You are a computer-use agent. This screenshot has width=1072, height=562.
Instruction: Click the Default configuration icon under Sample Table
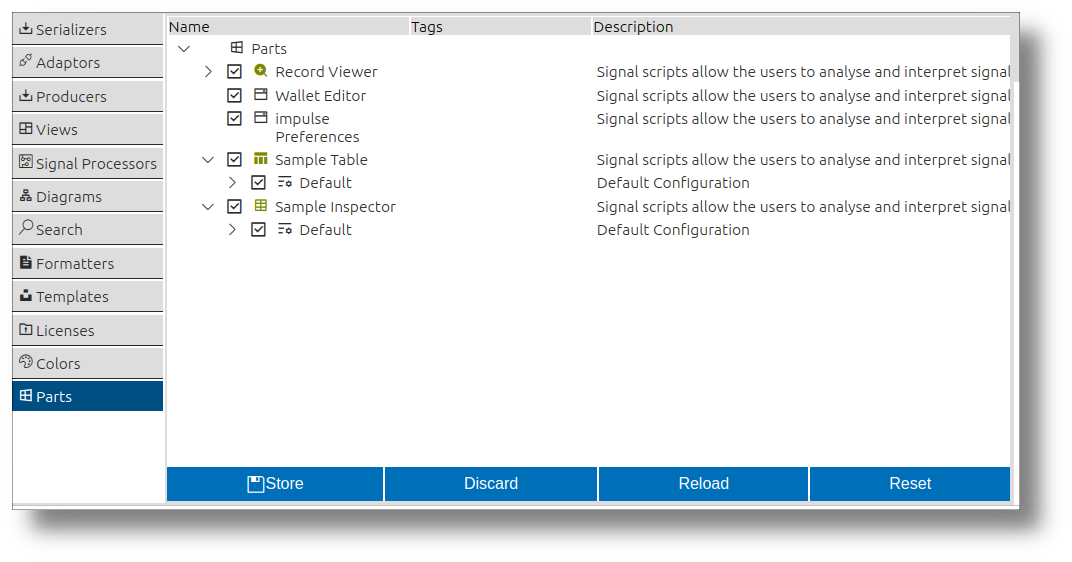coord(284,182)
